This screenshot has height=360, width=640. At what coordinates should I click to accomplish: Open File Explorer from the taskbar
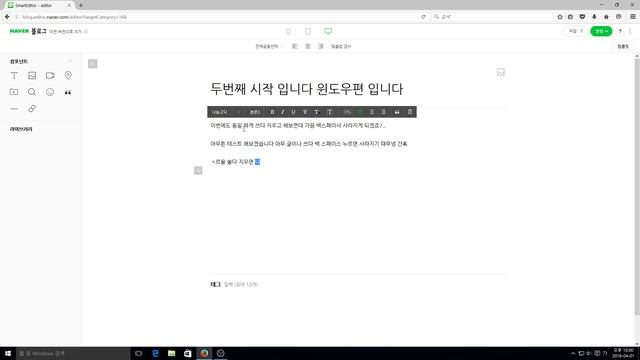tap(171, 353)
